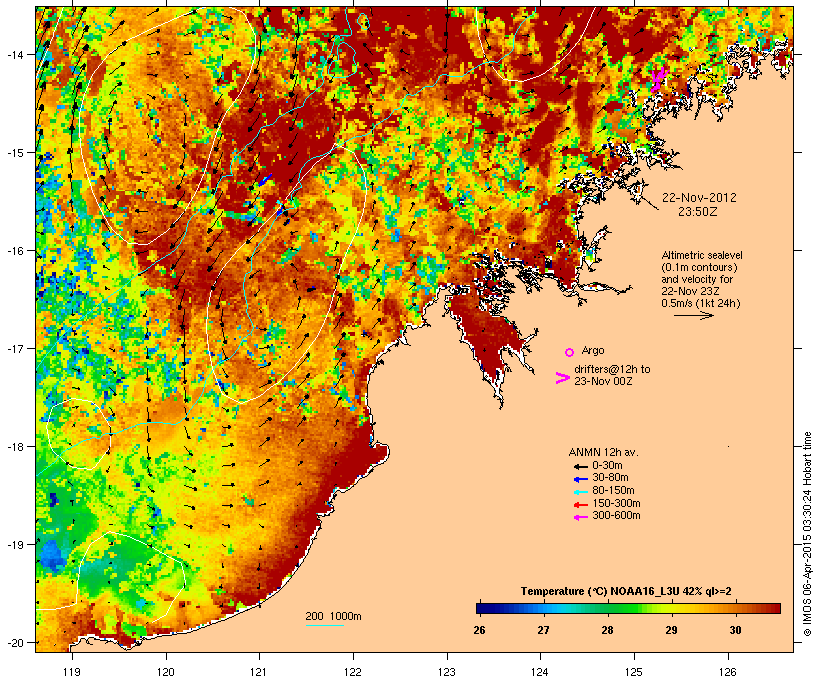Image resolution: width=820 pixels, height=680 pixels.
Task: Click the '124' longitude axis label
Action: [x=540, y=672]
